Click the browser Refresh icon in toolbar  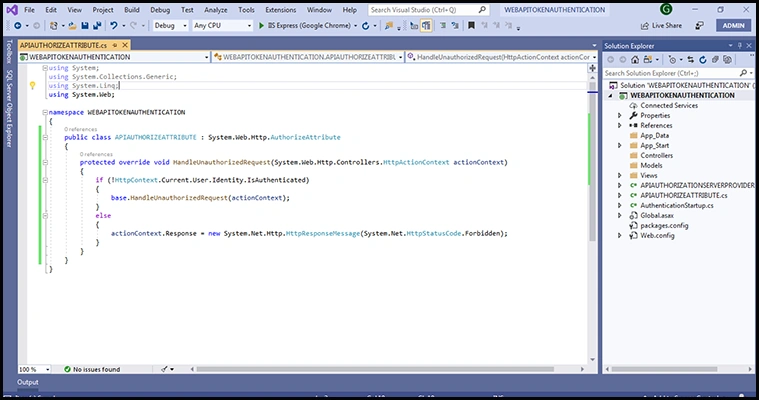(x=365, y=26)
